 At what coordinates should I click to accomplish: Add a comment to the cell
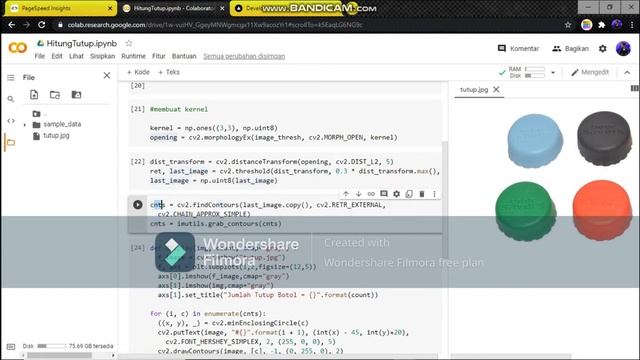pos(384,194)
